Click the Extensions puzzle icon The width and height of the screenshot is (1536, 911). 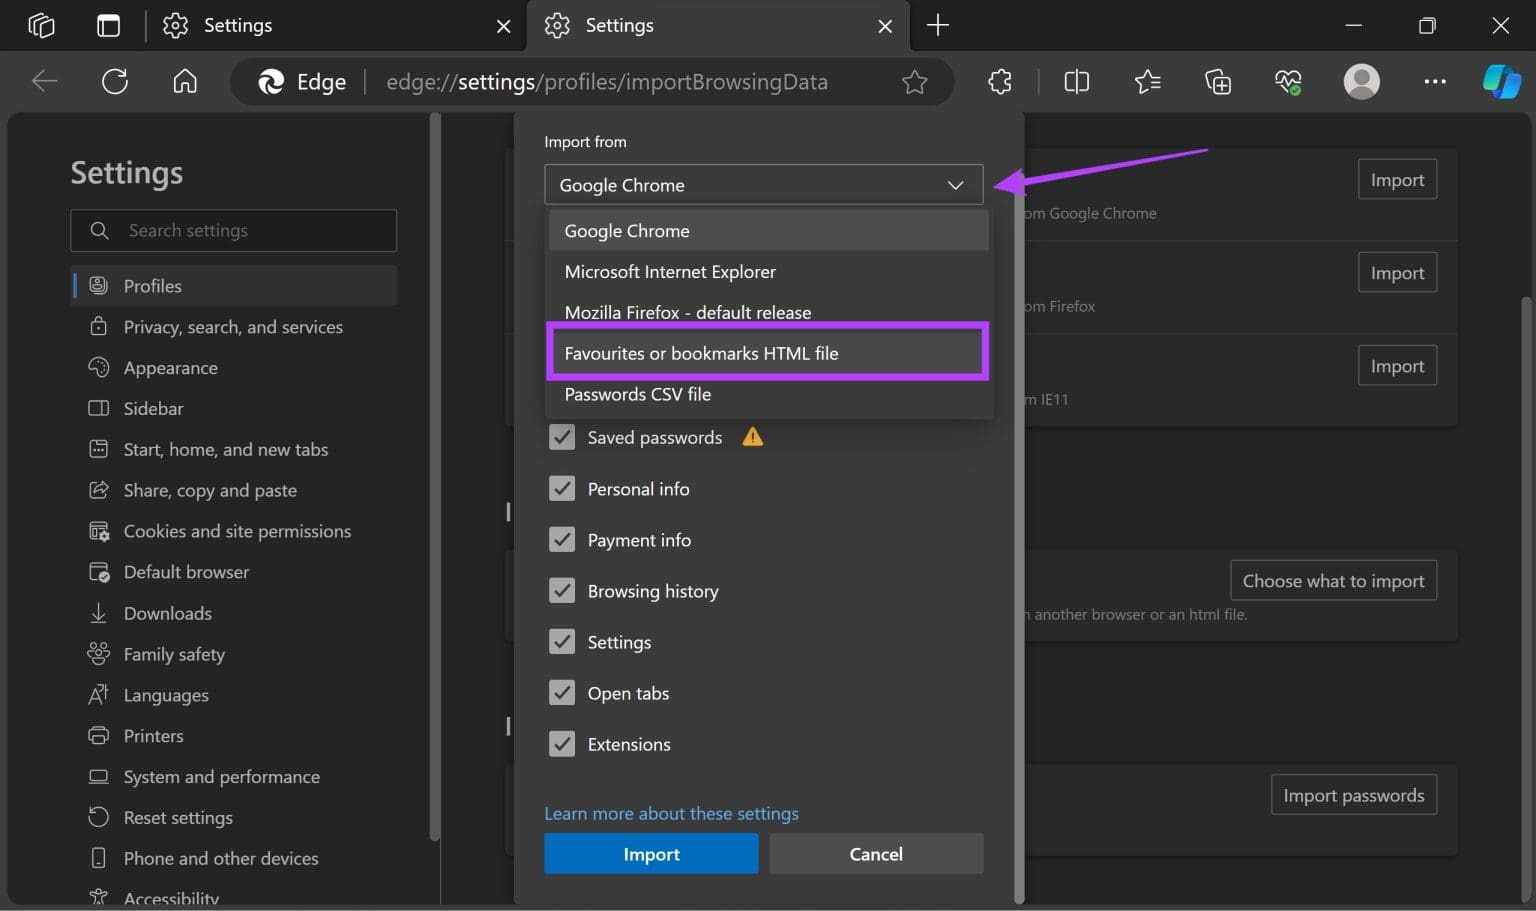(x=999, y=81)
